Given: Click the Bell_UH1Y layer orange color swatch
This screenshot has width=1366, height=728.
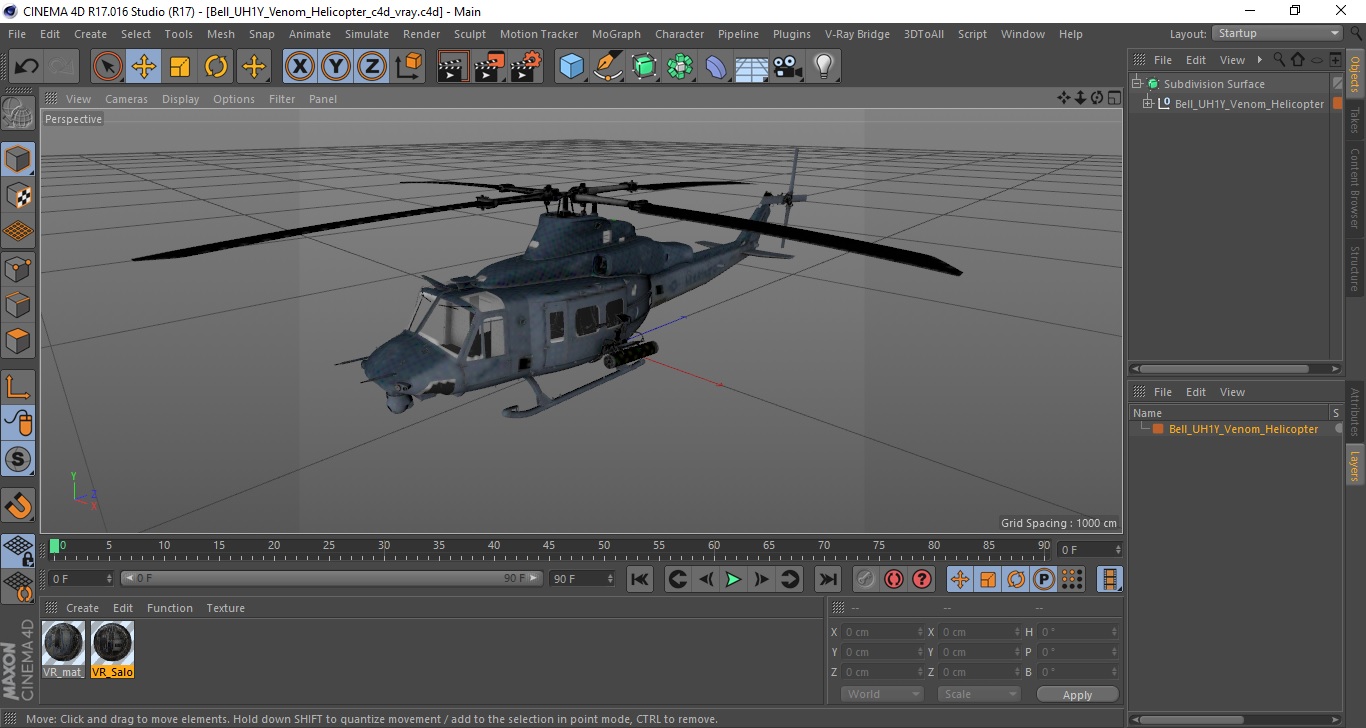Looking at the screenshot, I should pos(1158,429).
